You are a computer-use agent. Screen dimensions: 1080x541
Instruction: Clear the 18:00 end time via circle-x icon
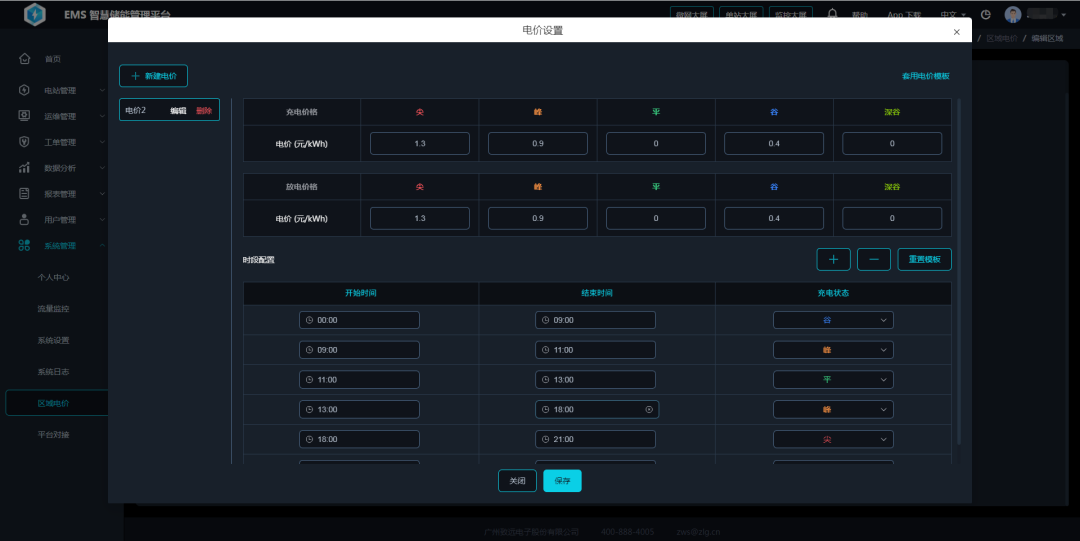pyautogui.click(x=649, y=410)
